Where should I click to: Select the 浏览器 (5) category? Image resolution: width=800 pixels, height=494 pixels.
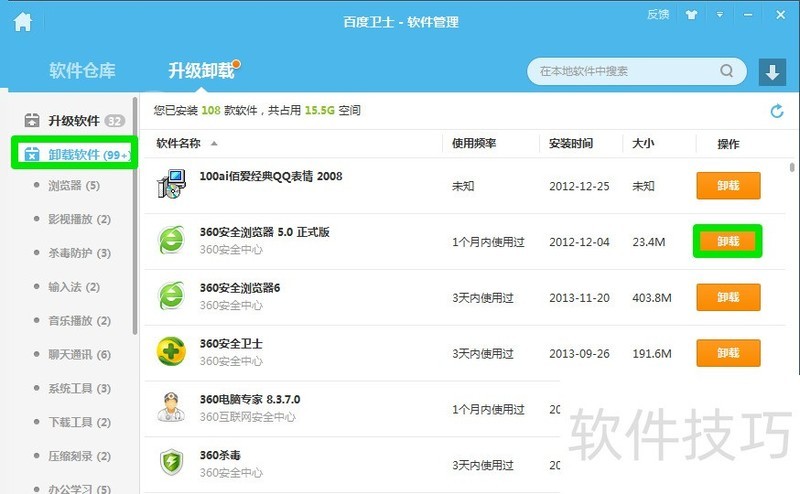(74, 185)
